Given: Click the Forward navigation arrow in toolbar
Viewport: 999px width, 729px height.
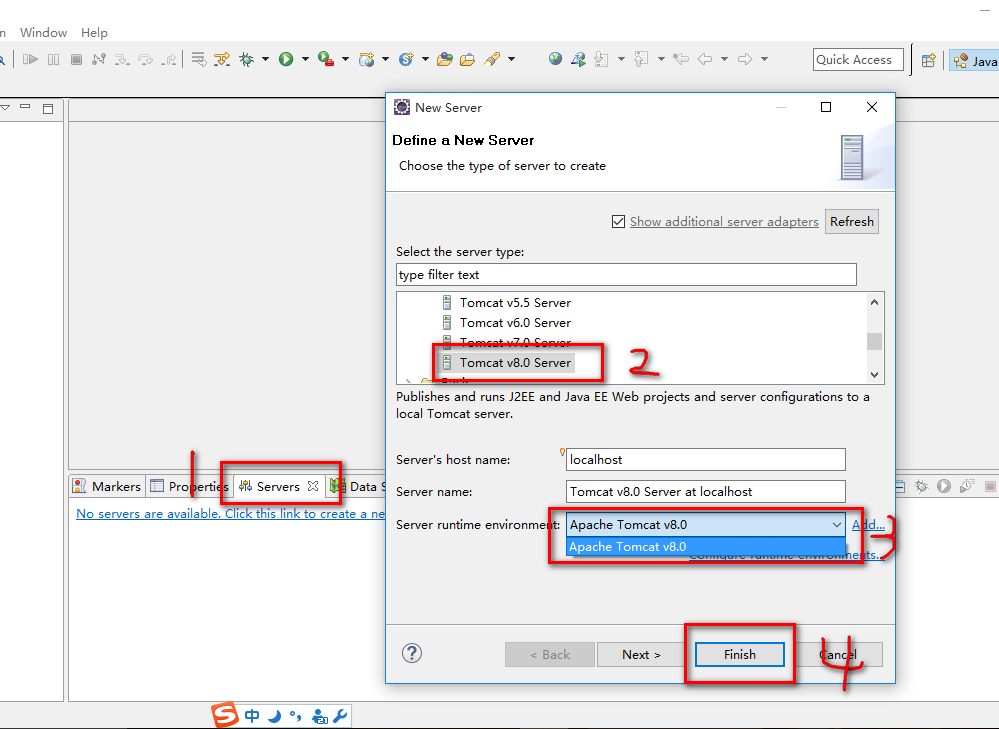Looking at the screenshot, I should tap(745, 59).
